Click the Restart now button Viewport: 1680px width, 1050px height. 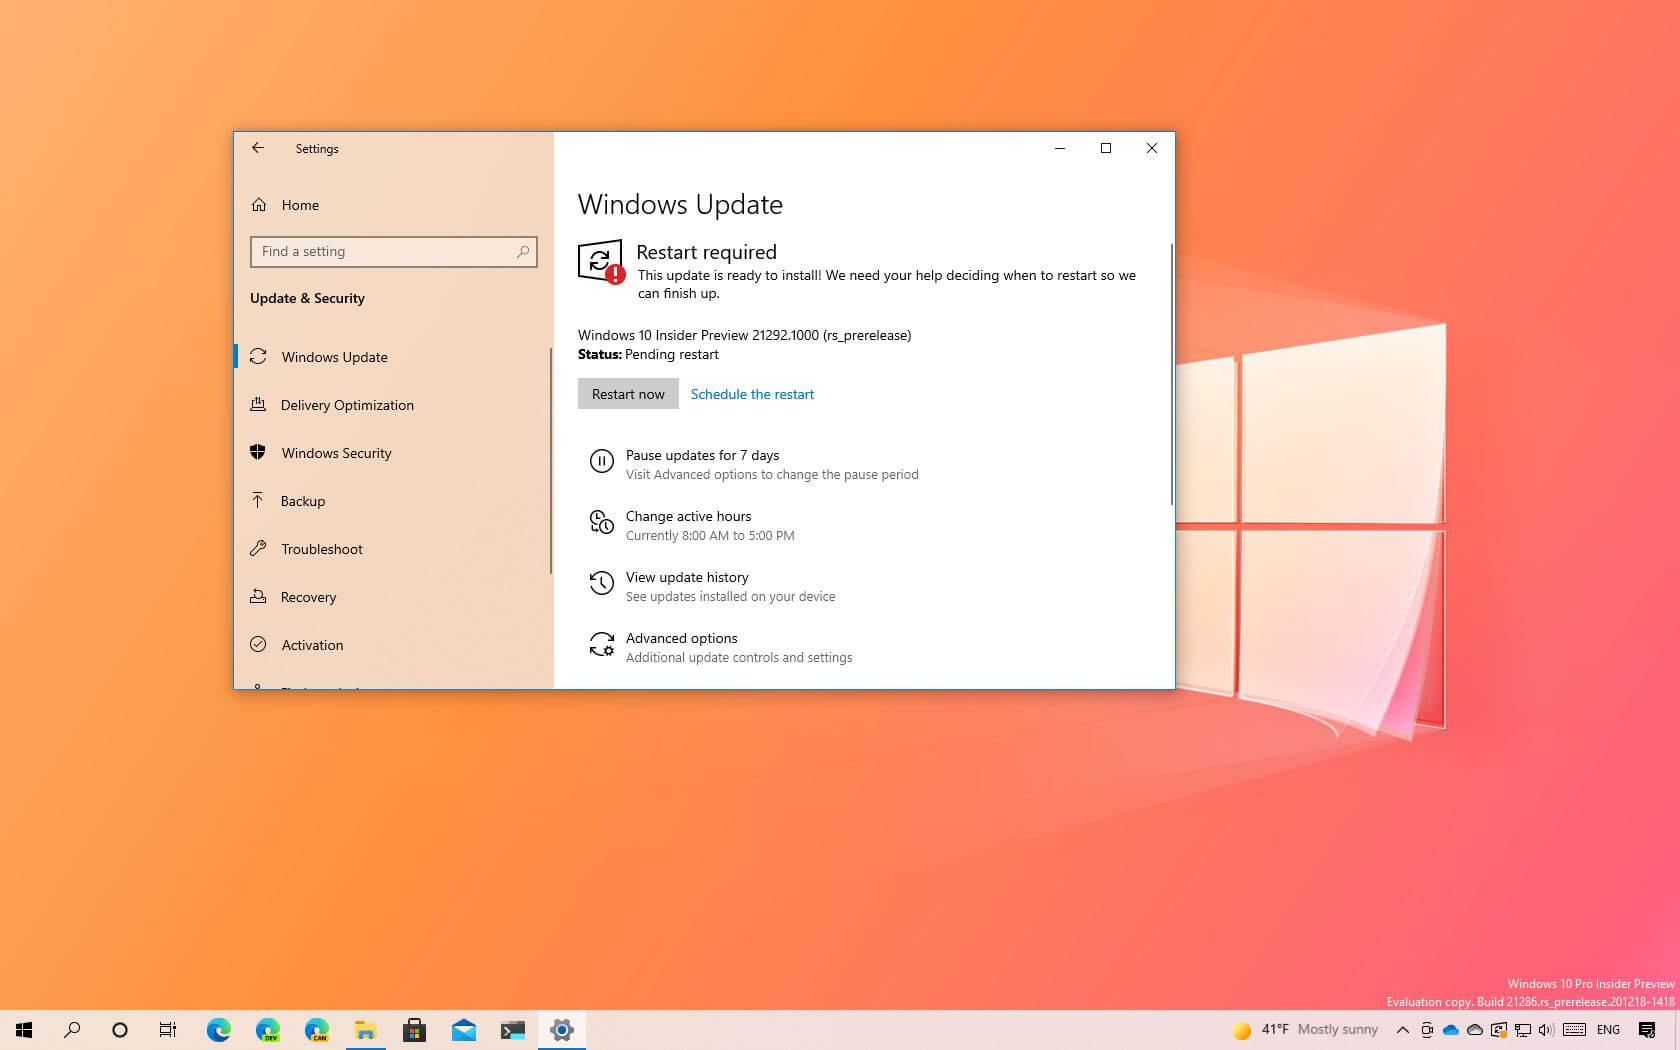click(628, 393)
